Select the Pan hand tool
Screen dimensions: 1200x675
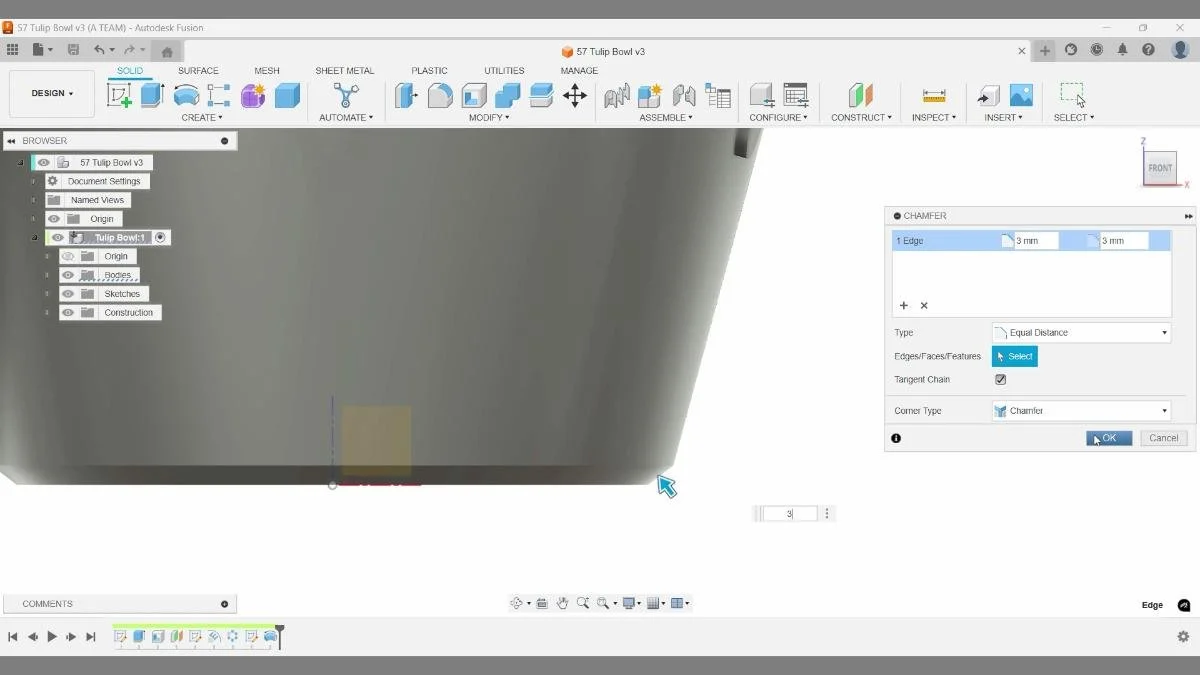[x=563, y=603]
